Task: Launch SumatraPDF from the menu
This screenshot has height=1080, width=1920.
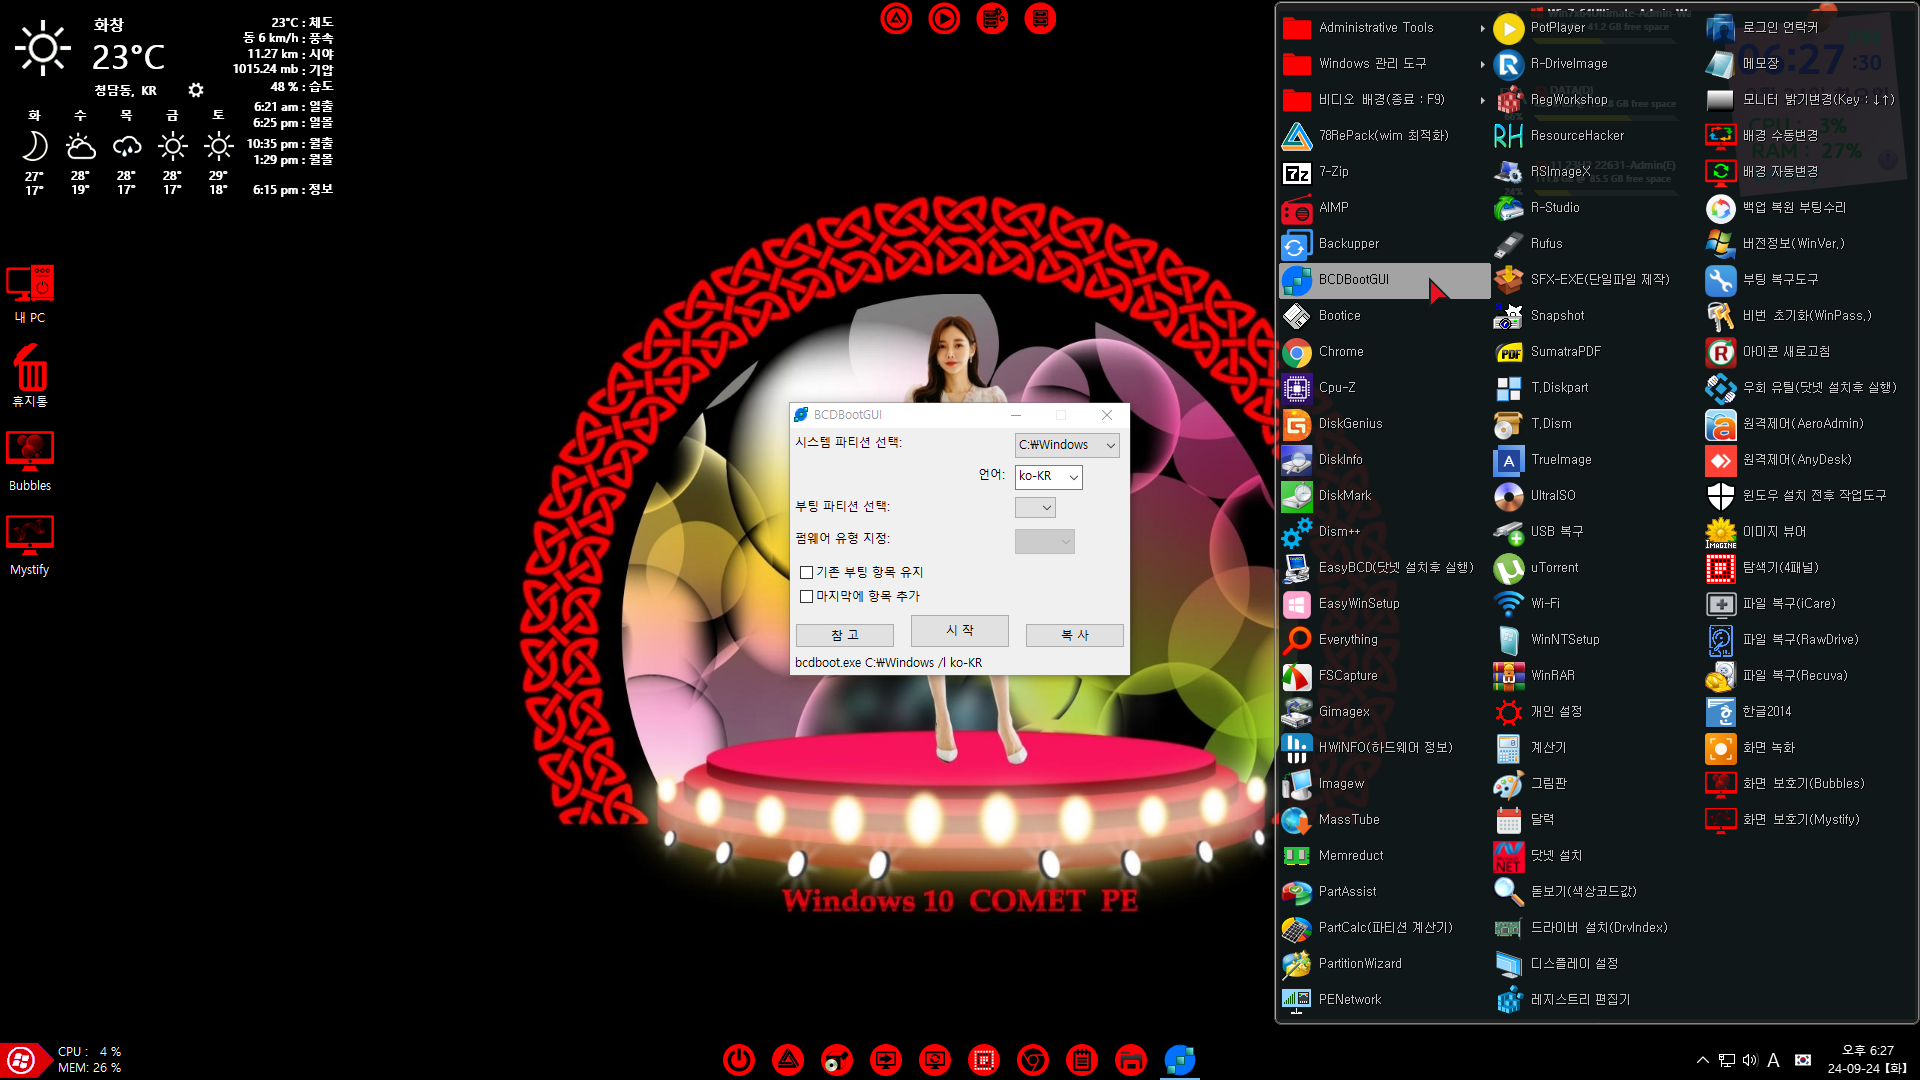Action: pyautogui.click(x=1596, y=352)
